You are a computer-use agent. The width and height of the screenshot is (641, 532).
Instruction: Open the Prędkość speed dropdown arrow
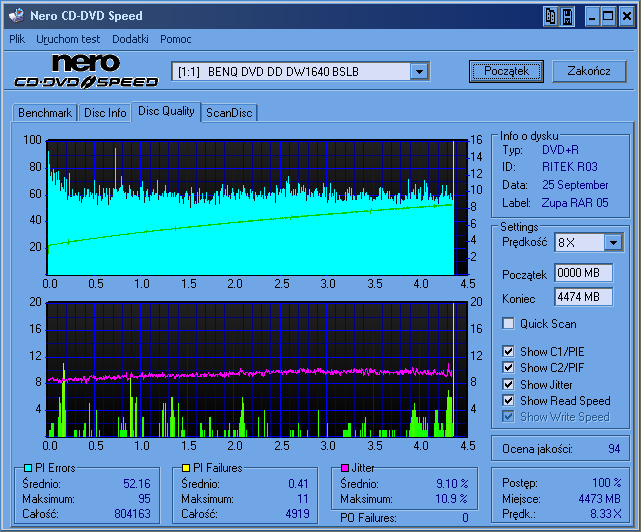click(613, 242)
